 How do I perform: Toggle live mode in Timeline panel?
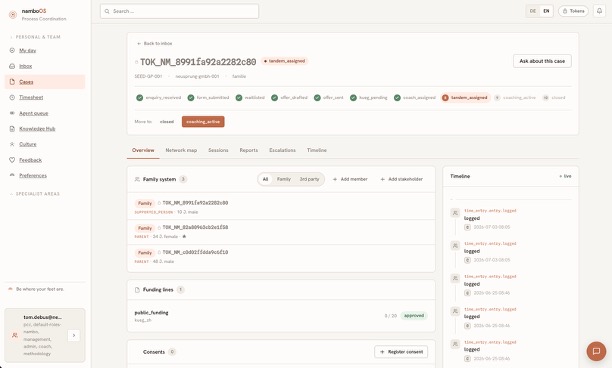click(x=565, y=176)
